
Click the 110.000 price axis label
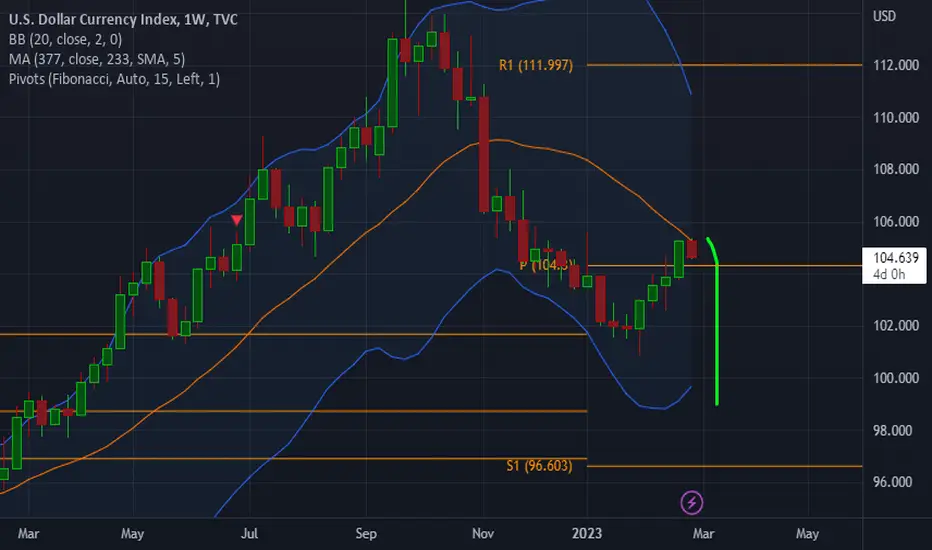click(896, 118)
